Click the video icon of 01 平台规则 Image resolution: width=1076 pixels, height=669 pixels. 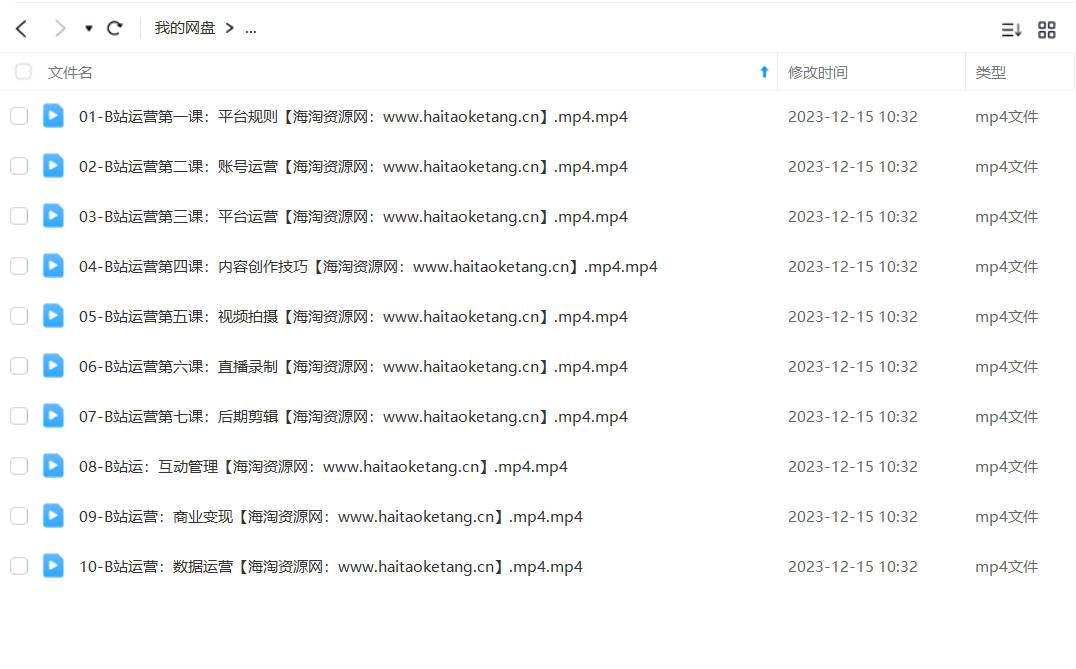pyautogui.click(x=53, y=116)
